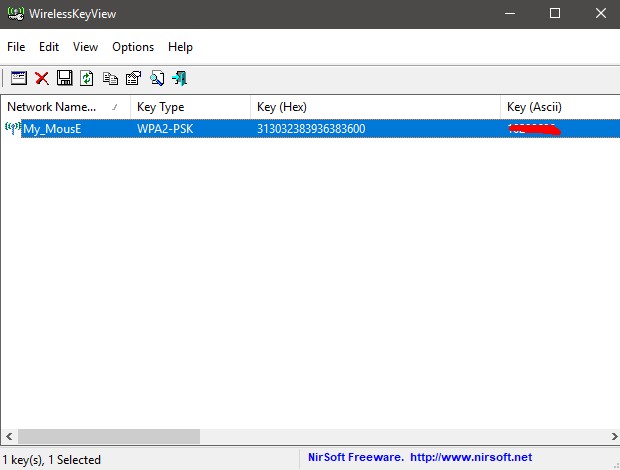Minimize the WirelessKeyView window
The image size is (620, 470).
[510, 13]
